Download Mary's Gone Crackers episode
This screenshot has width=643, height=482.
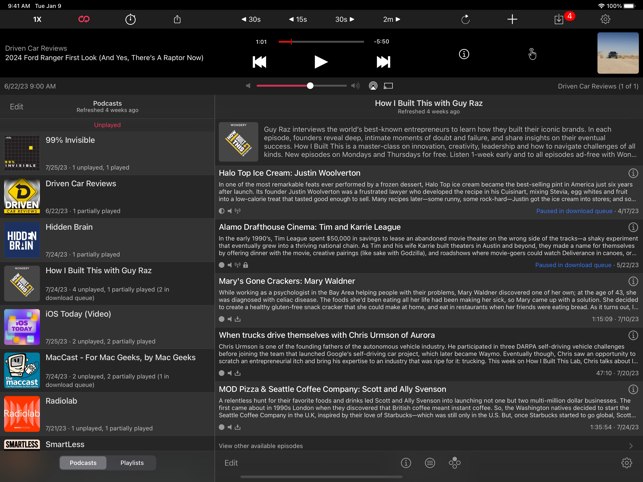(x=237, y=319)
